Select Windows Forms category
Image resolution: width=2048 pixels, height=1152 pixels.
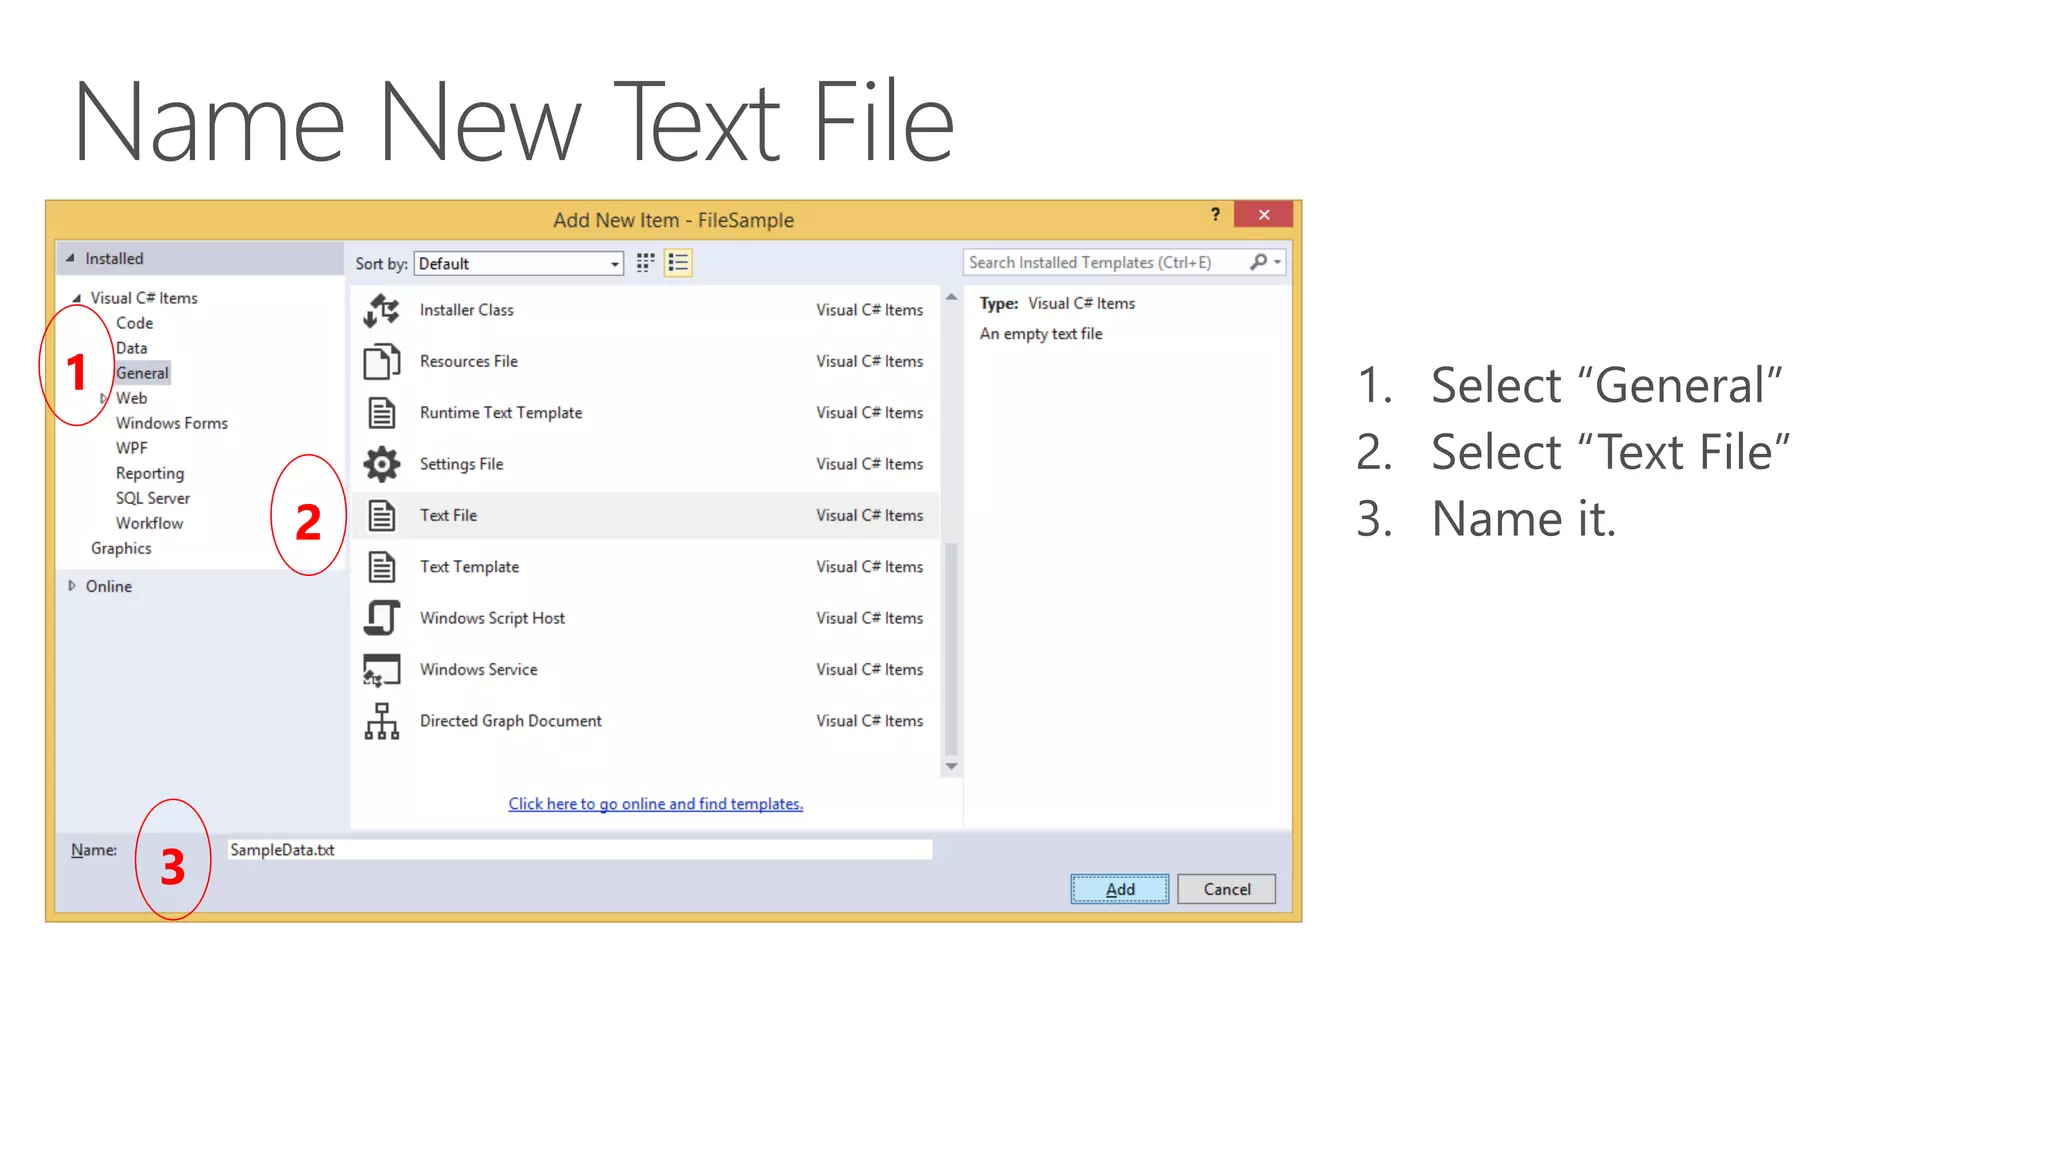tap(171, 423)
